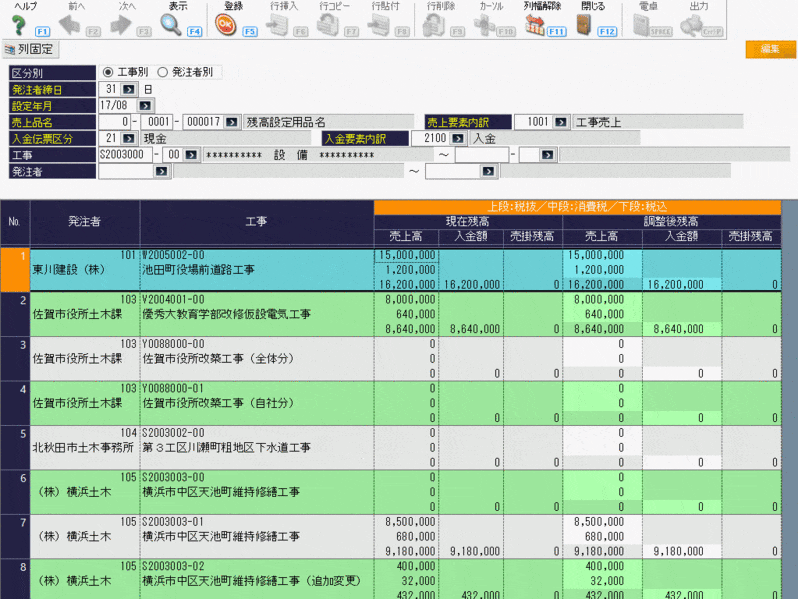798x599 pixels.
Task: Open the 発注者締日 day picker arrow
Action: pos(129,90)
